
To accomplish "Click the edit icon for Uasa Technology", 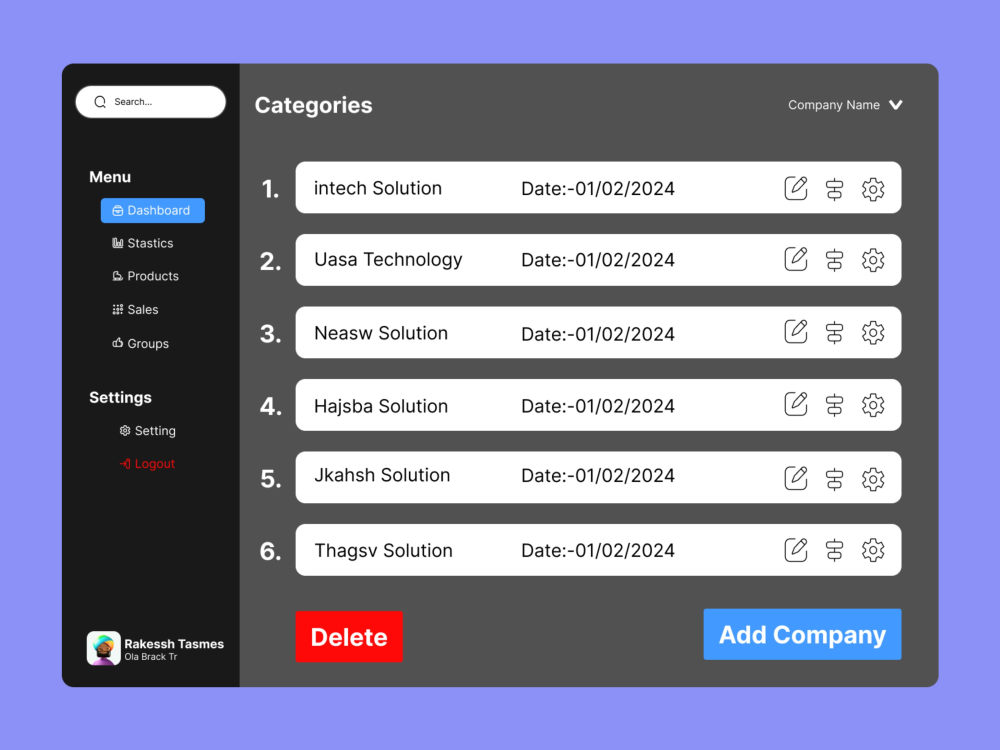I will [796, 259].
